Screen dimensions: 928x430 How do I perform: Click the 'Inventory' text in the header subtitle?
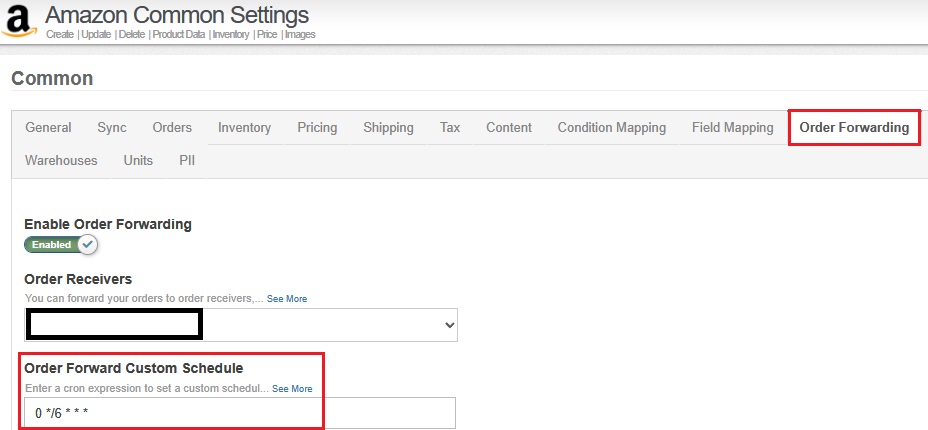(x=231, y=34)
